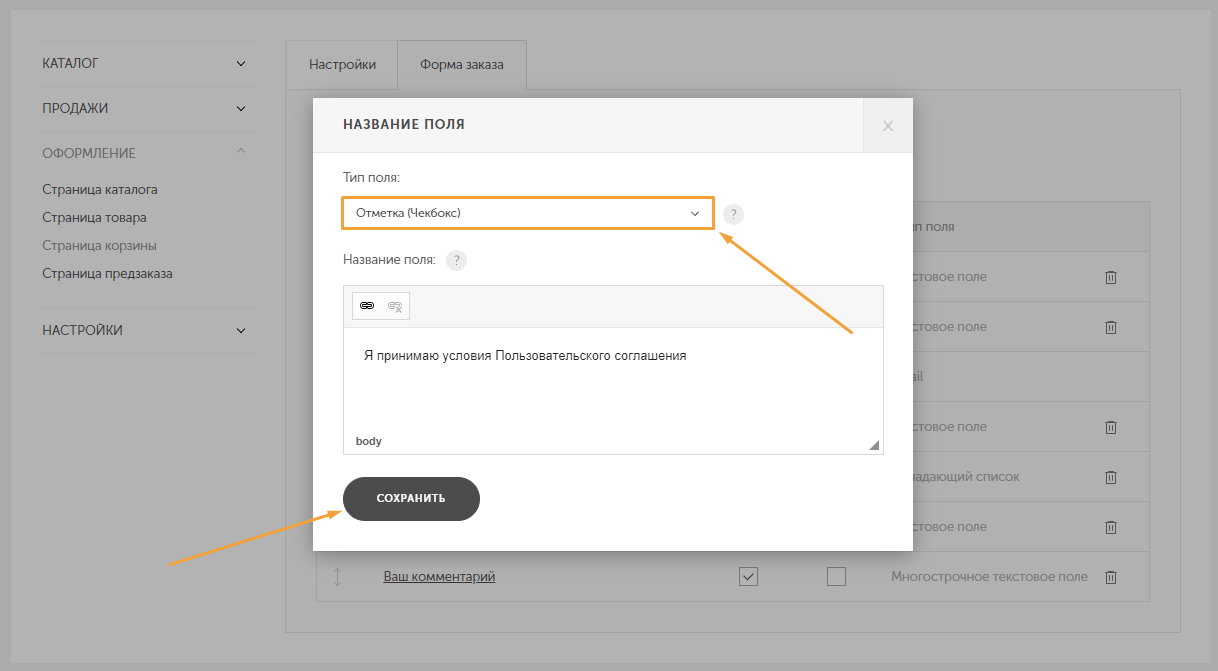Open the Тип поля dropdown
Viewport: 1218px width, 671px height.
pos(528,213)
